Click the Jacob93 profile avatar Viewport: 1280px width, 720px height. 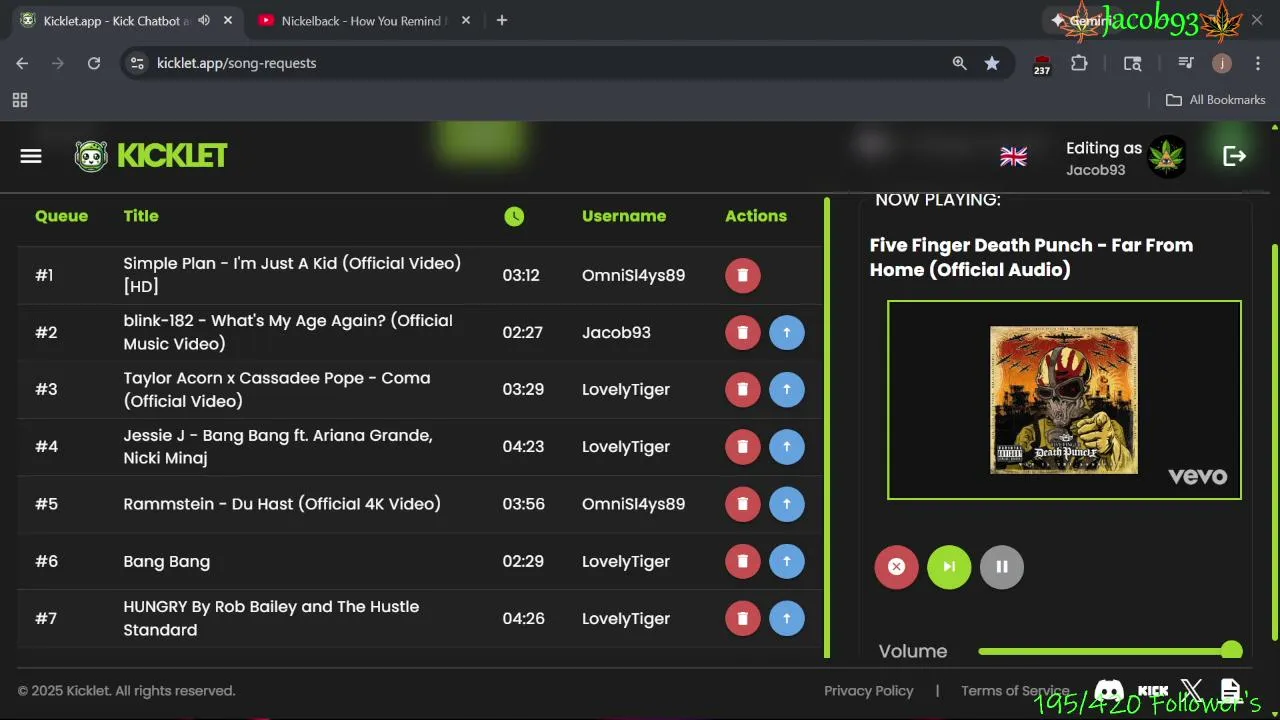1166,157
